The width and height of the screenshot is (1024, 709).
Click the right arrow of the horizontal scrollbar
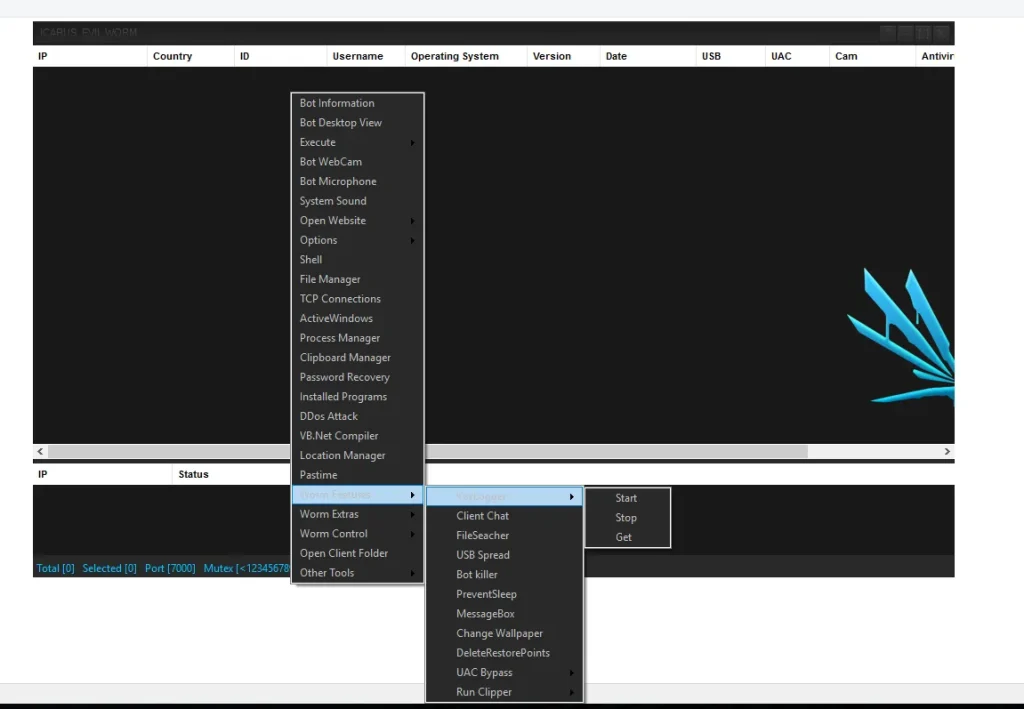coord(946,451)
